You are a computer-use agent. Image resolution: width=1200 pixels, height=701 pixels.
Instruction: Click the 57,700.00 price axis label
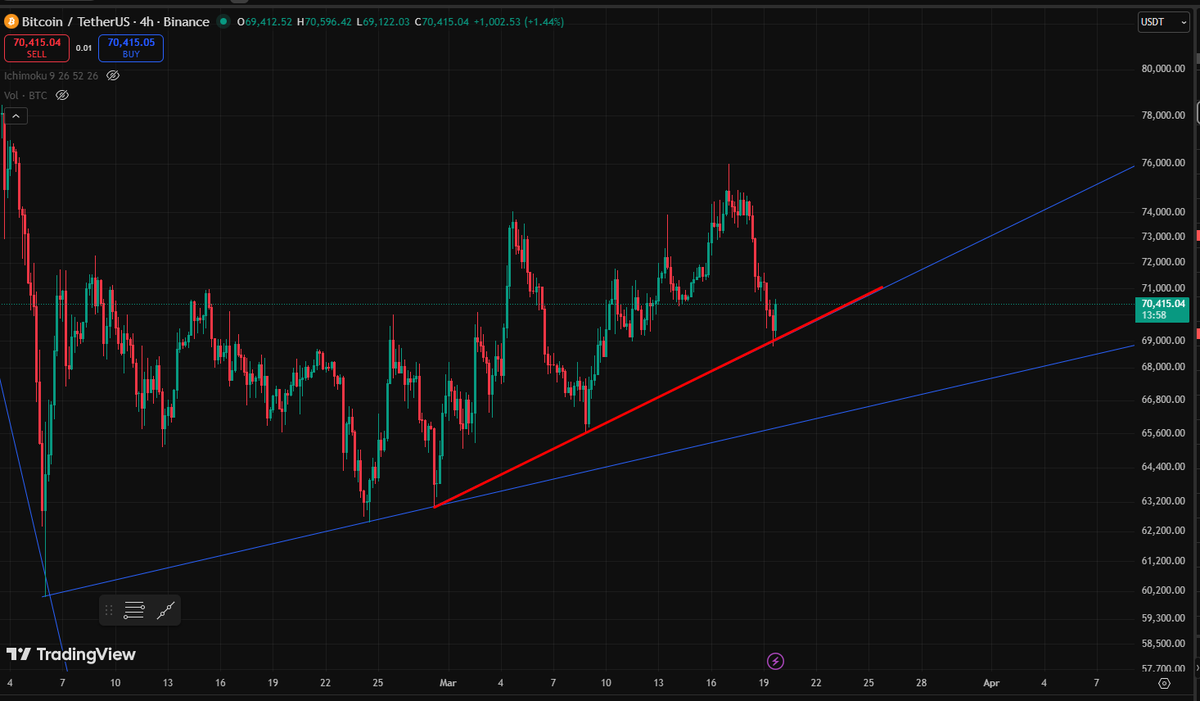click(1162, 669)
